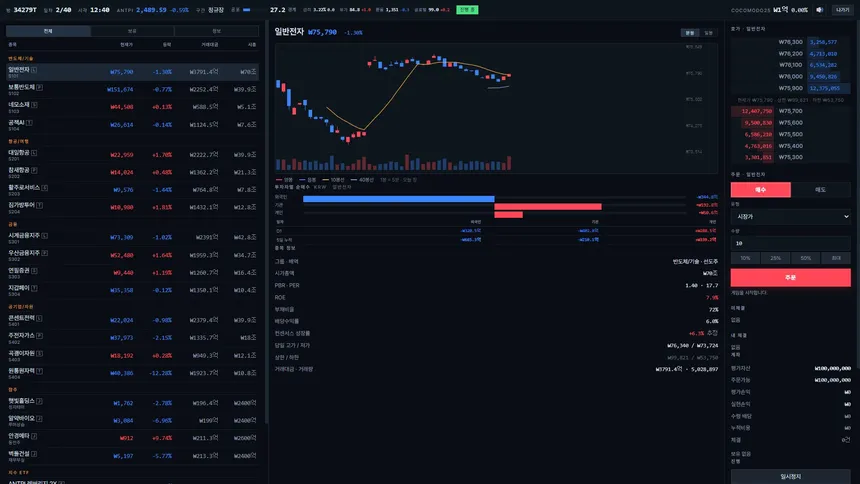This screenshot has width=860, height=484.
Task: Click the 50% quantity preset button
Action: pos(805,258)
